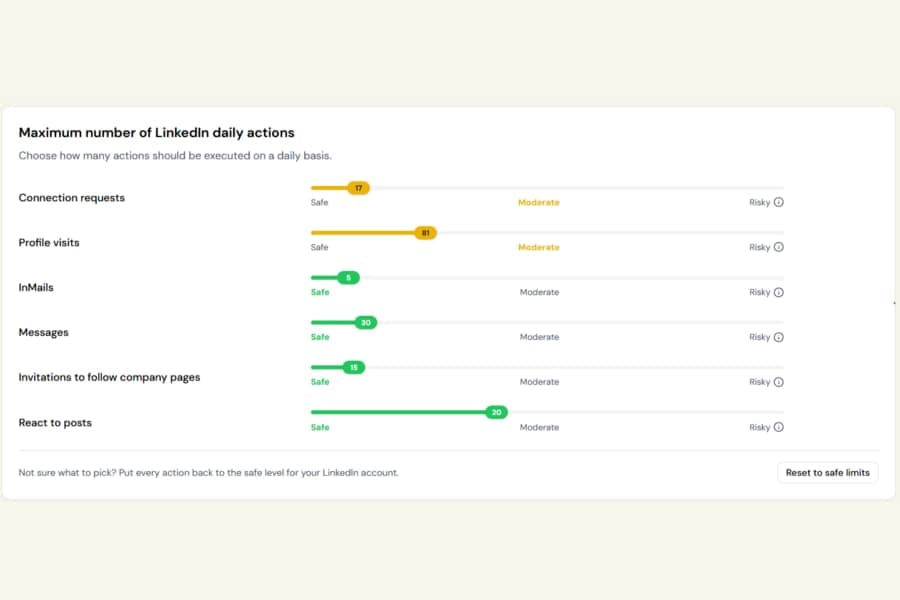Viewport: 900px width, 600px height.
Task: Click the green Safe label under InMails slider
Action: coord(320,292)
